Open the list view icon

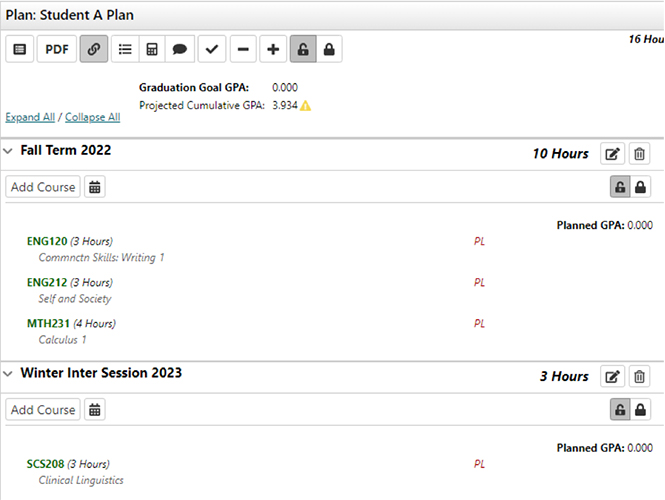click(x=125, y=49)
